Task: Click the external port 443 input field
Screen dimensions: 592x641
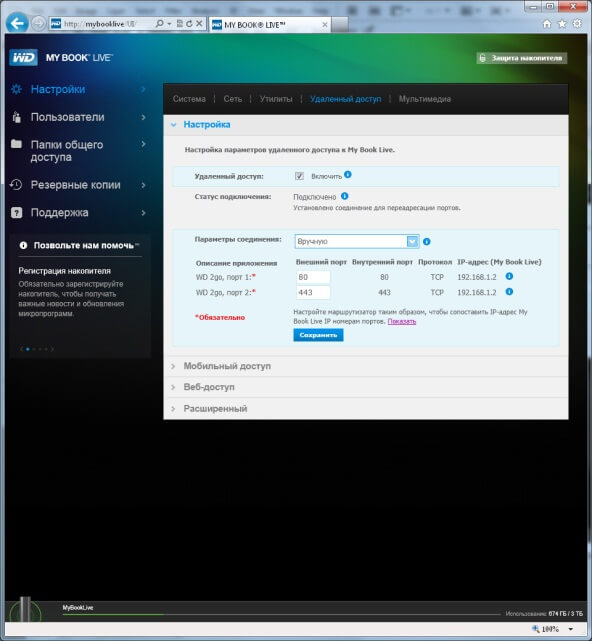Action: (313, 292)
